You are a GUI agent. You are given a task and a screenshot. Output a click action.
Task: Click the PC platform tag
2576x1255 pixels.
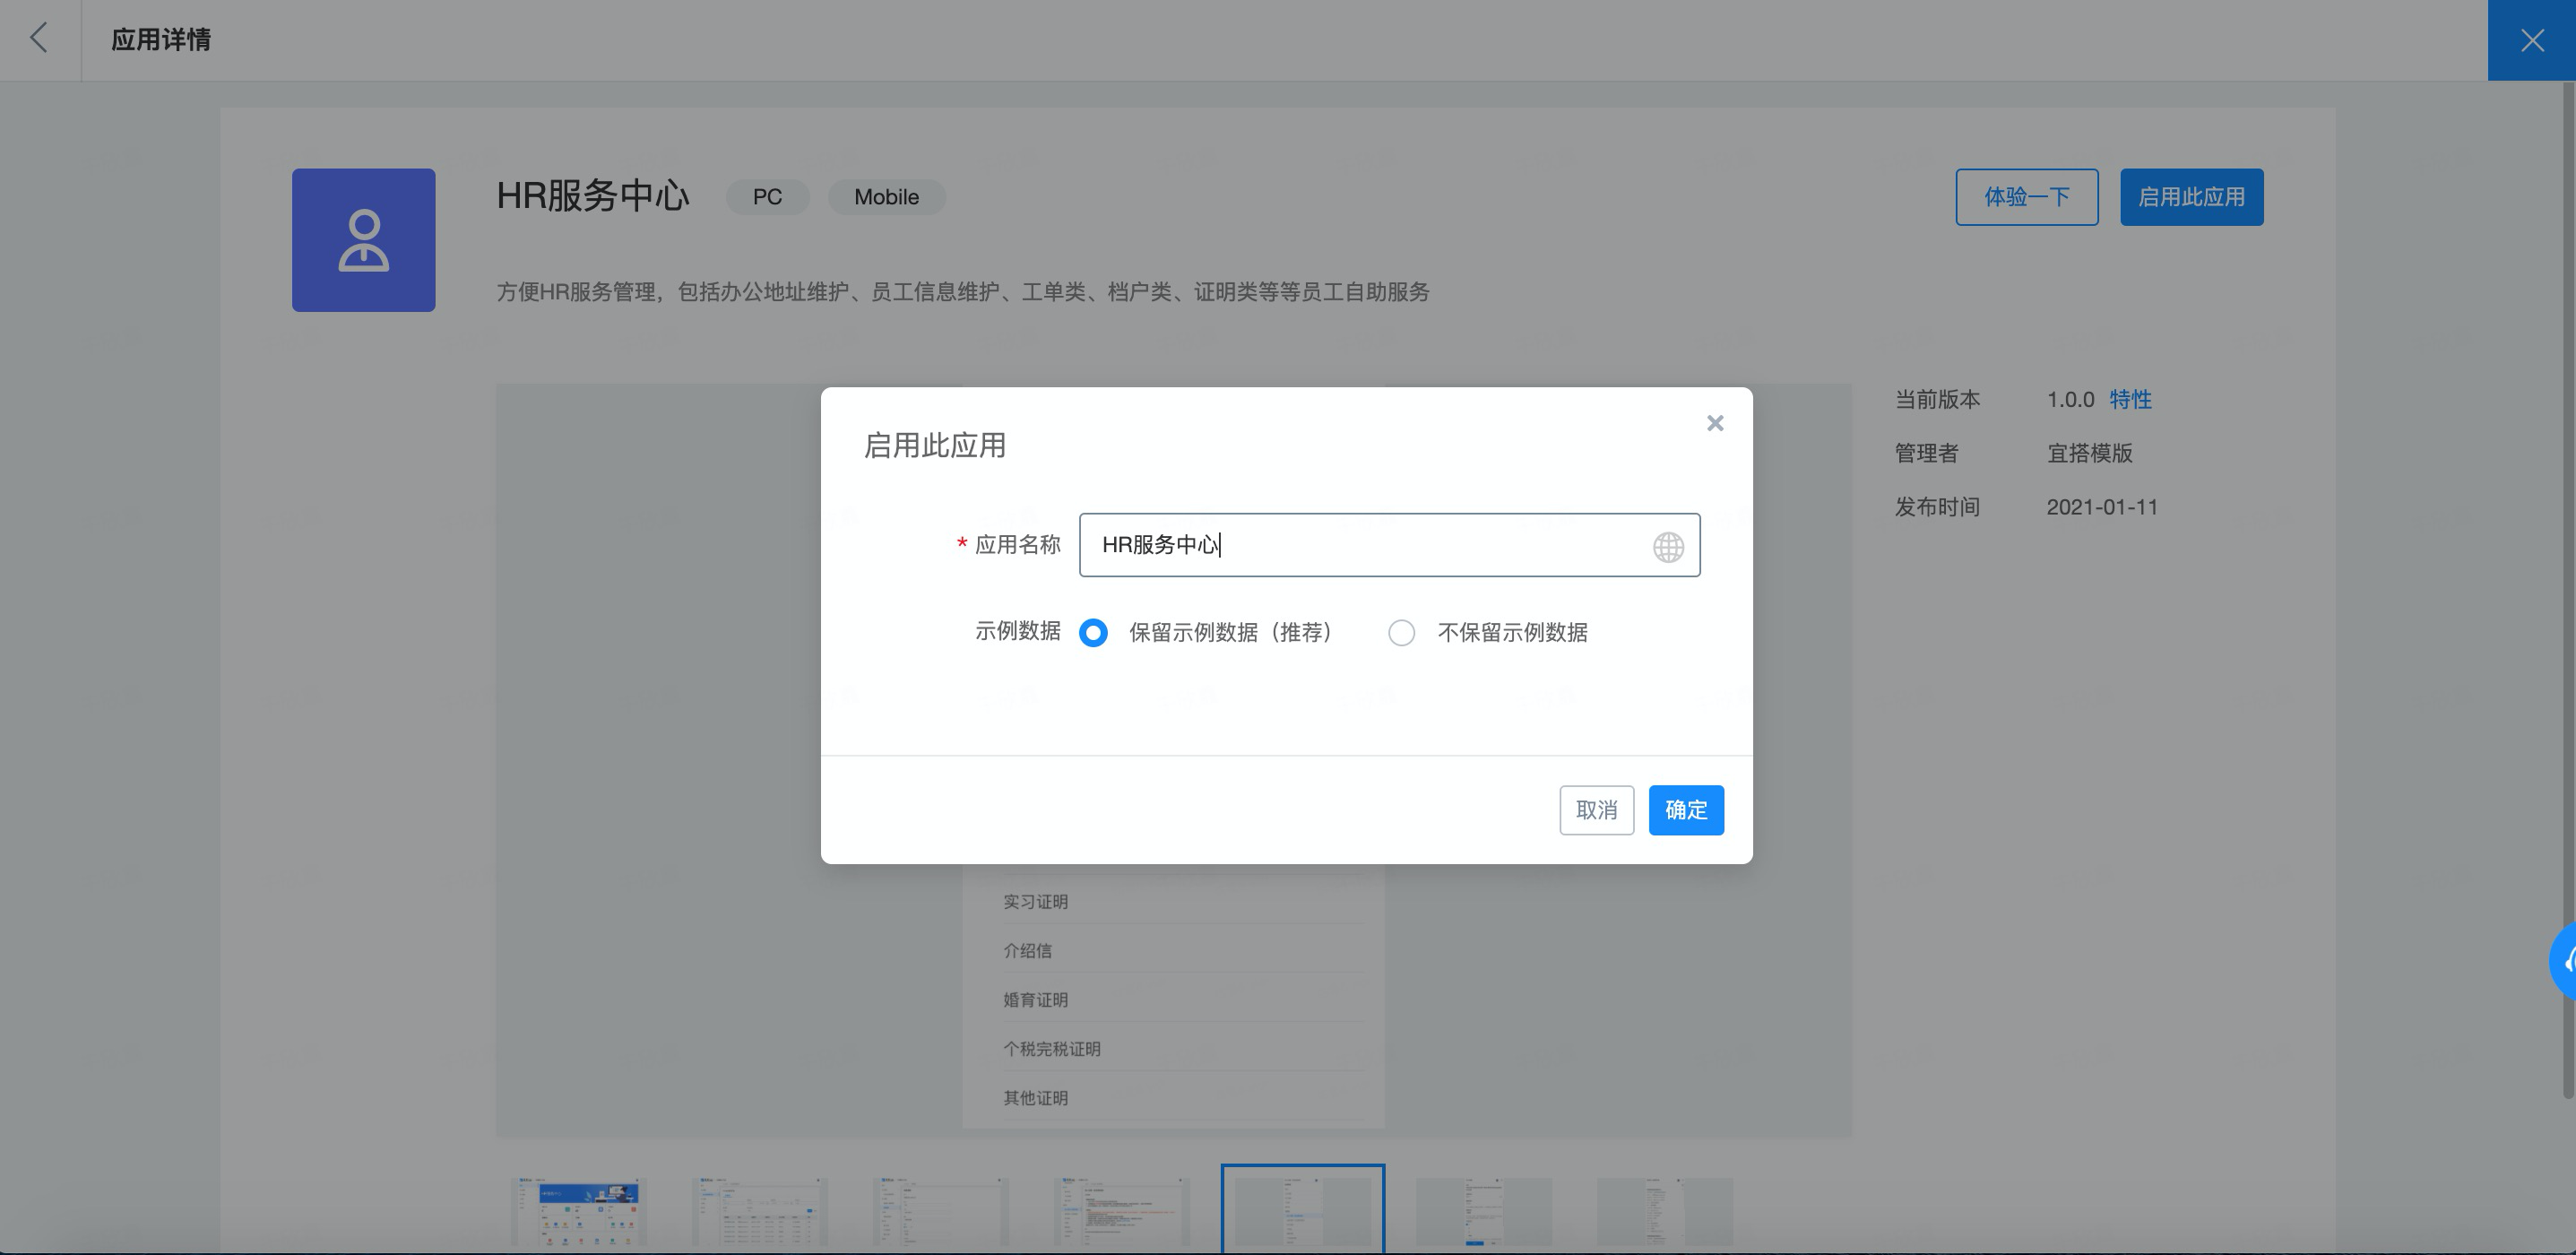[x=767, y=197]
